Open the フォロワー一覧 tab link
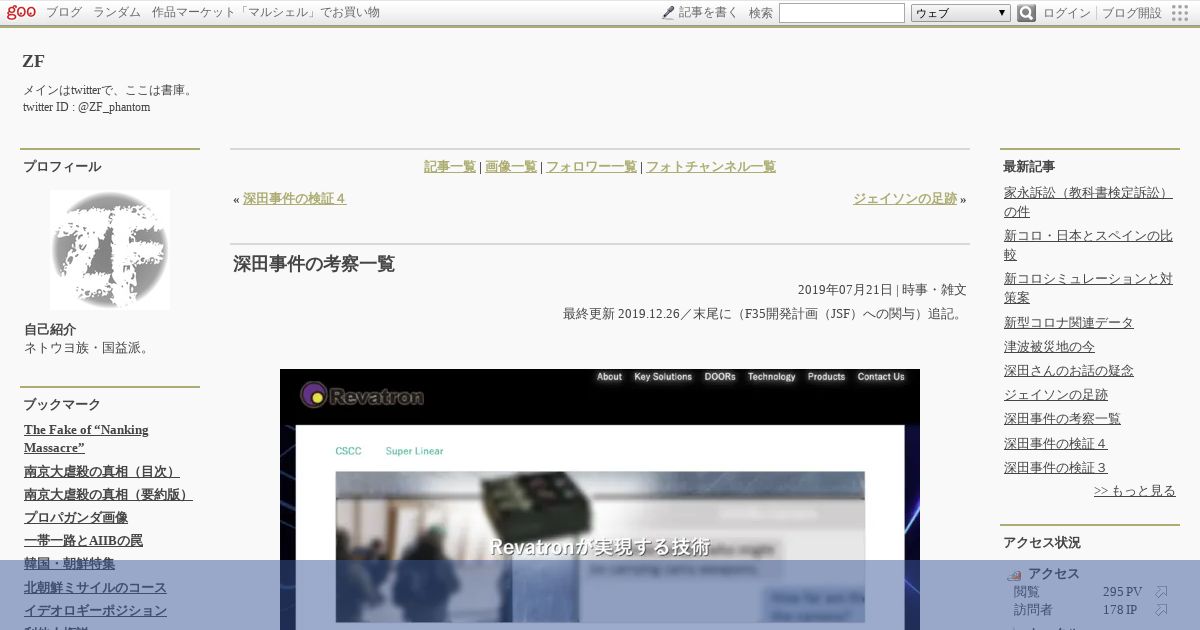This screenshot has height=630, width=1200. [x=591, y=167]
